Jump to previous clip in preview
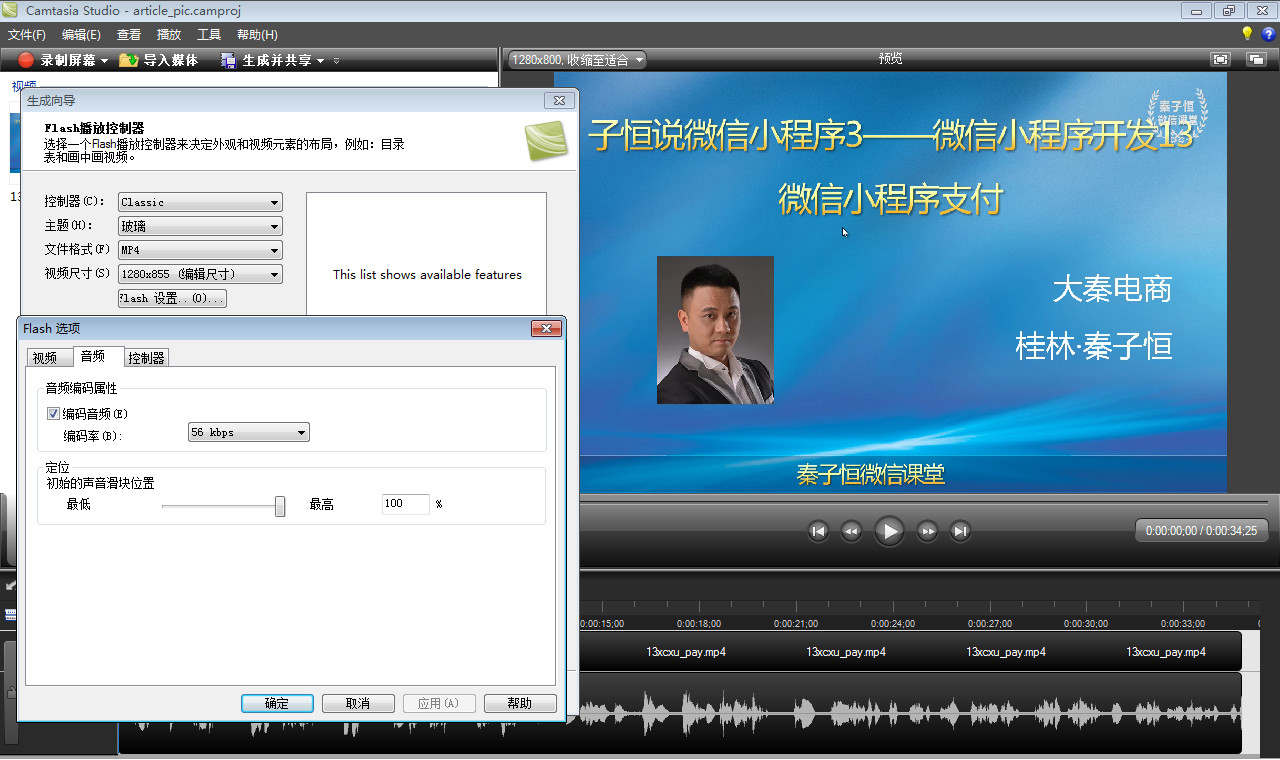 coord(818,531)
